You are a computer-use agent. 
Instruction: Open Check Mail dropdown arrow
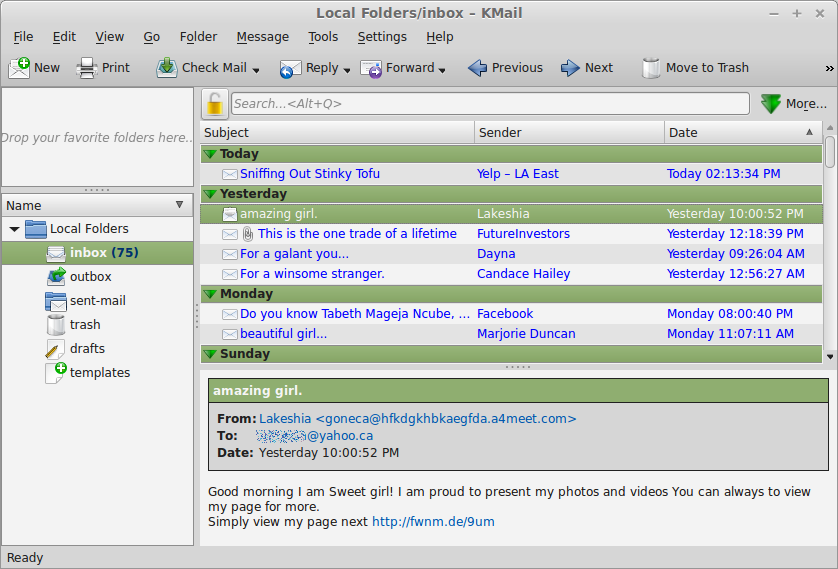[x=256, y=71]
